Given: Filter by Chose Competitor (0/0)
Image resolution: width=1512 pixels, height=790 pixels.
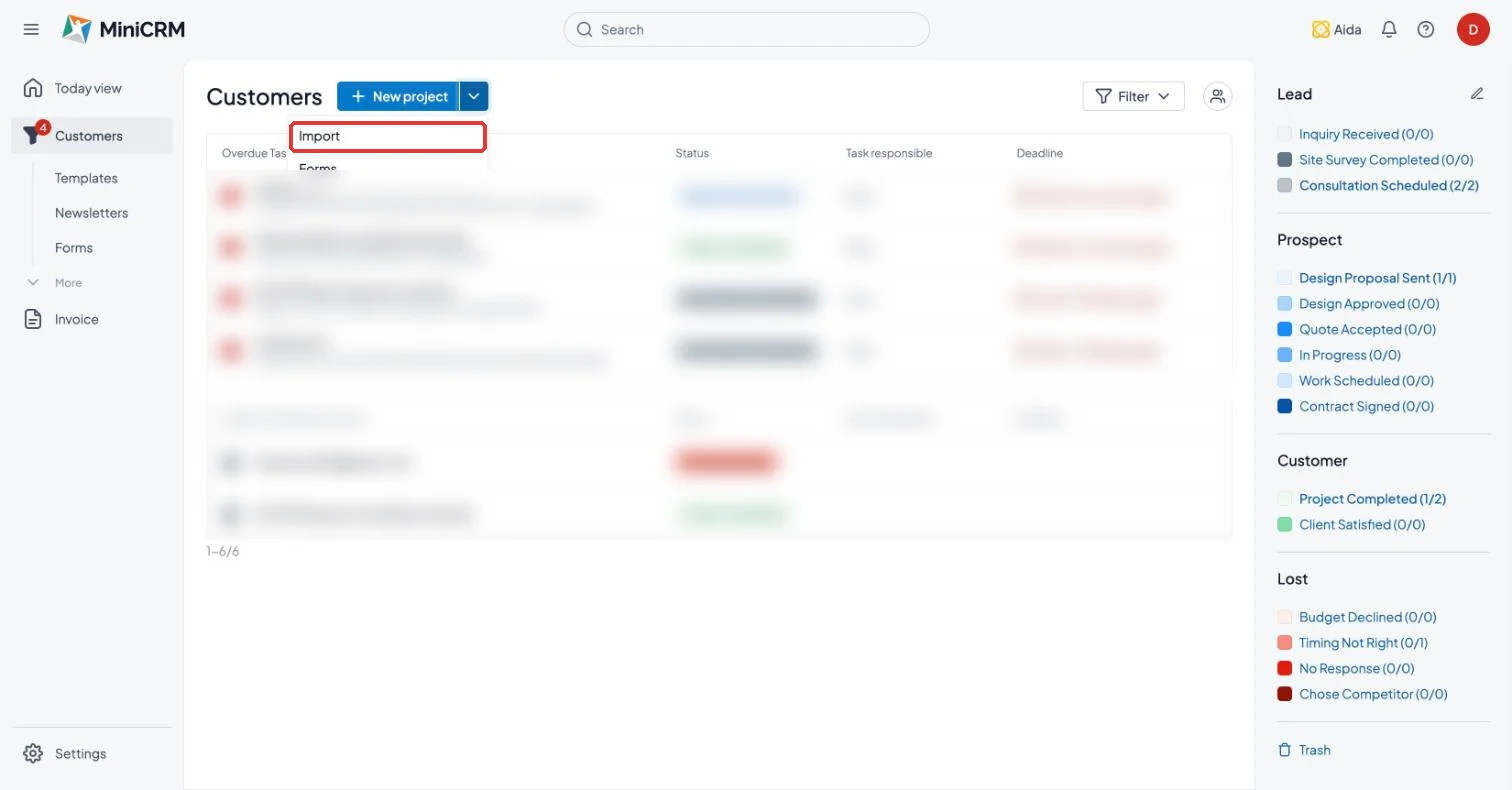Looking at the screenshot, I should [x=1373, y=694].
